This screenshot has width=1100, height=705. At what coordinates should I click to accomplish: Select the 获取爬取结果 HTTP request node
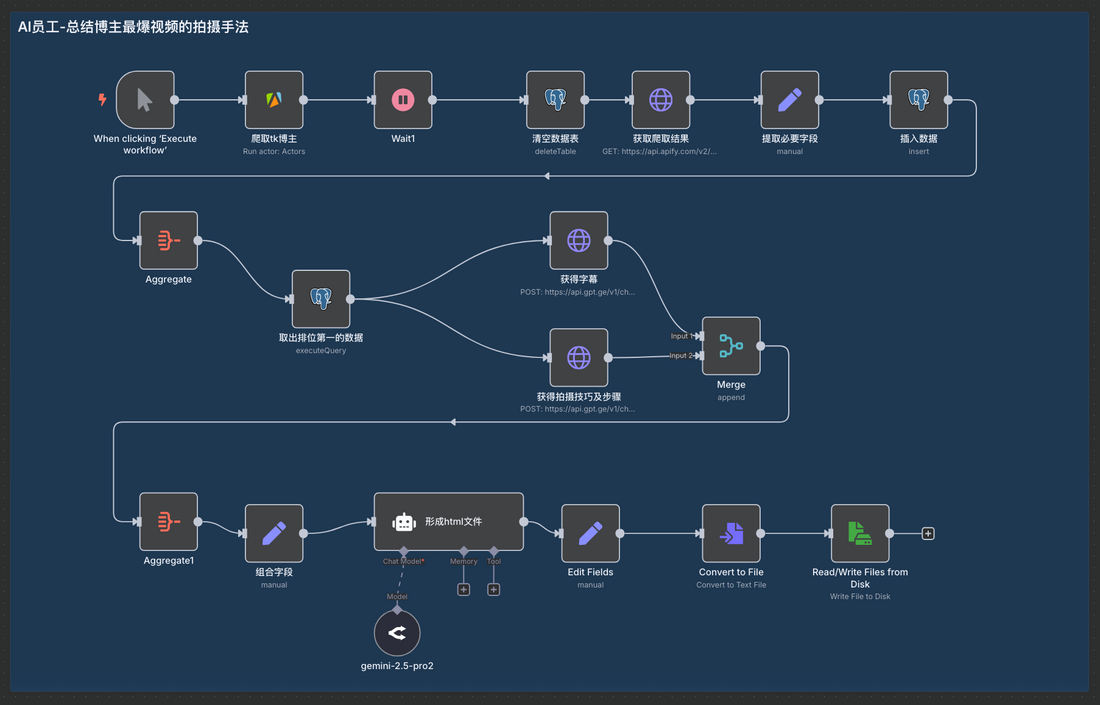click(661, 100)
